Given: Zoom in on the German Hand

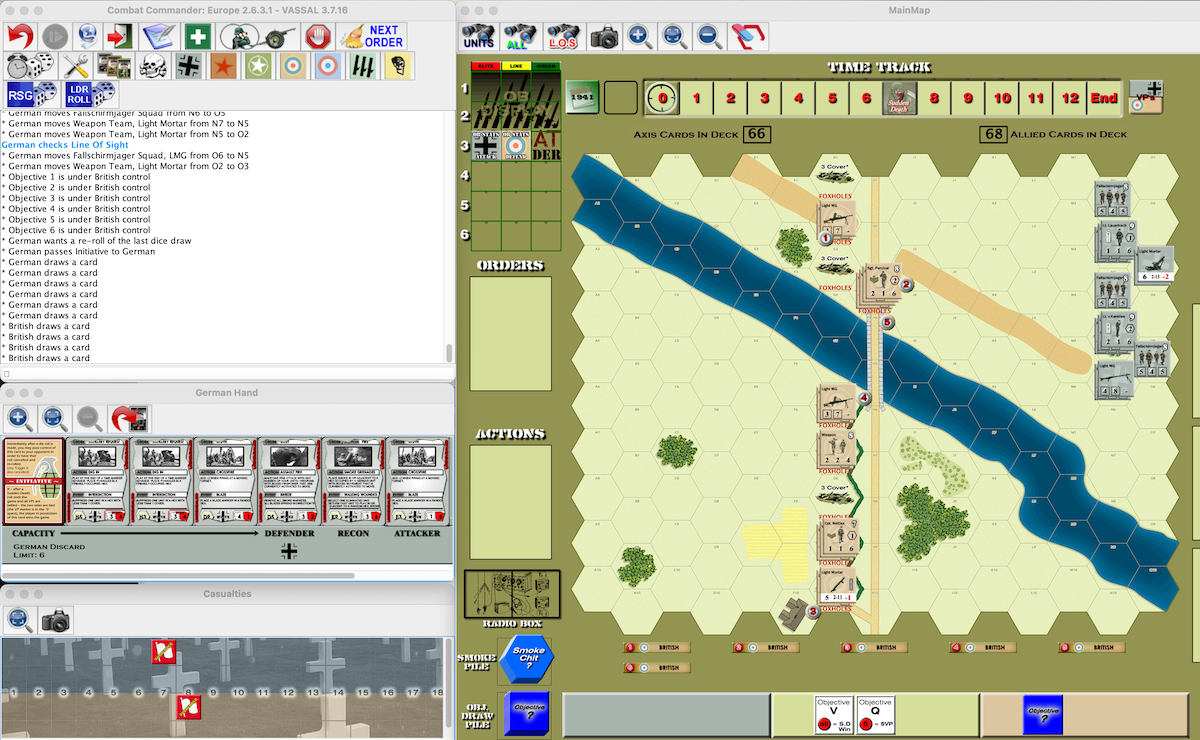Looking at the screenshot, I should tap(20, 418).
